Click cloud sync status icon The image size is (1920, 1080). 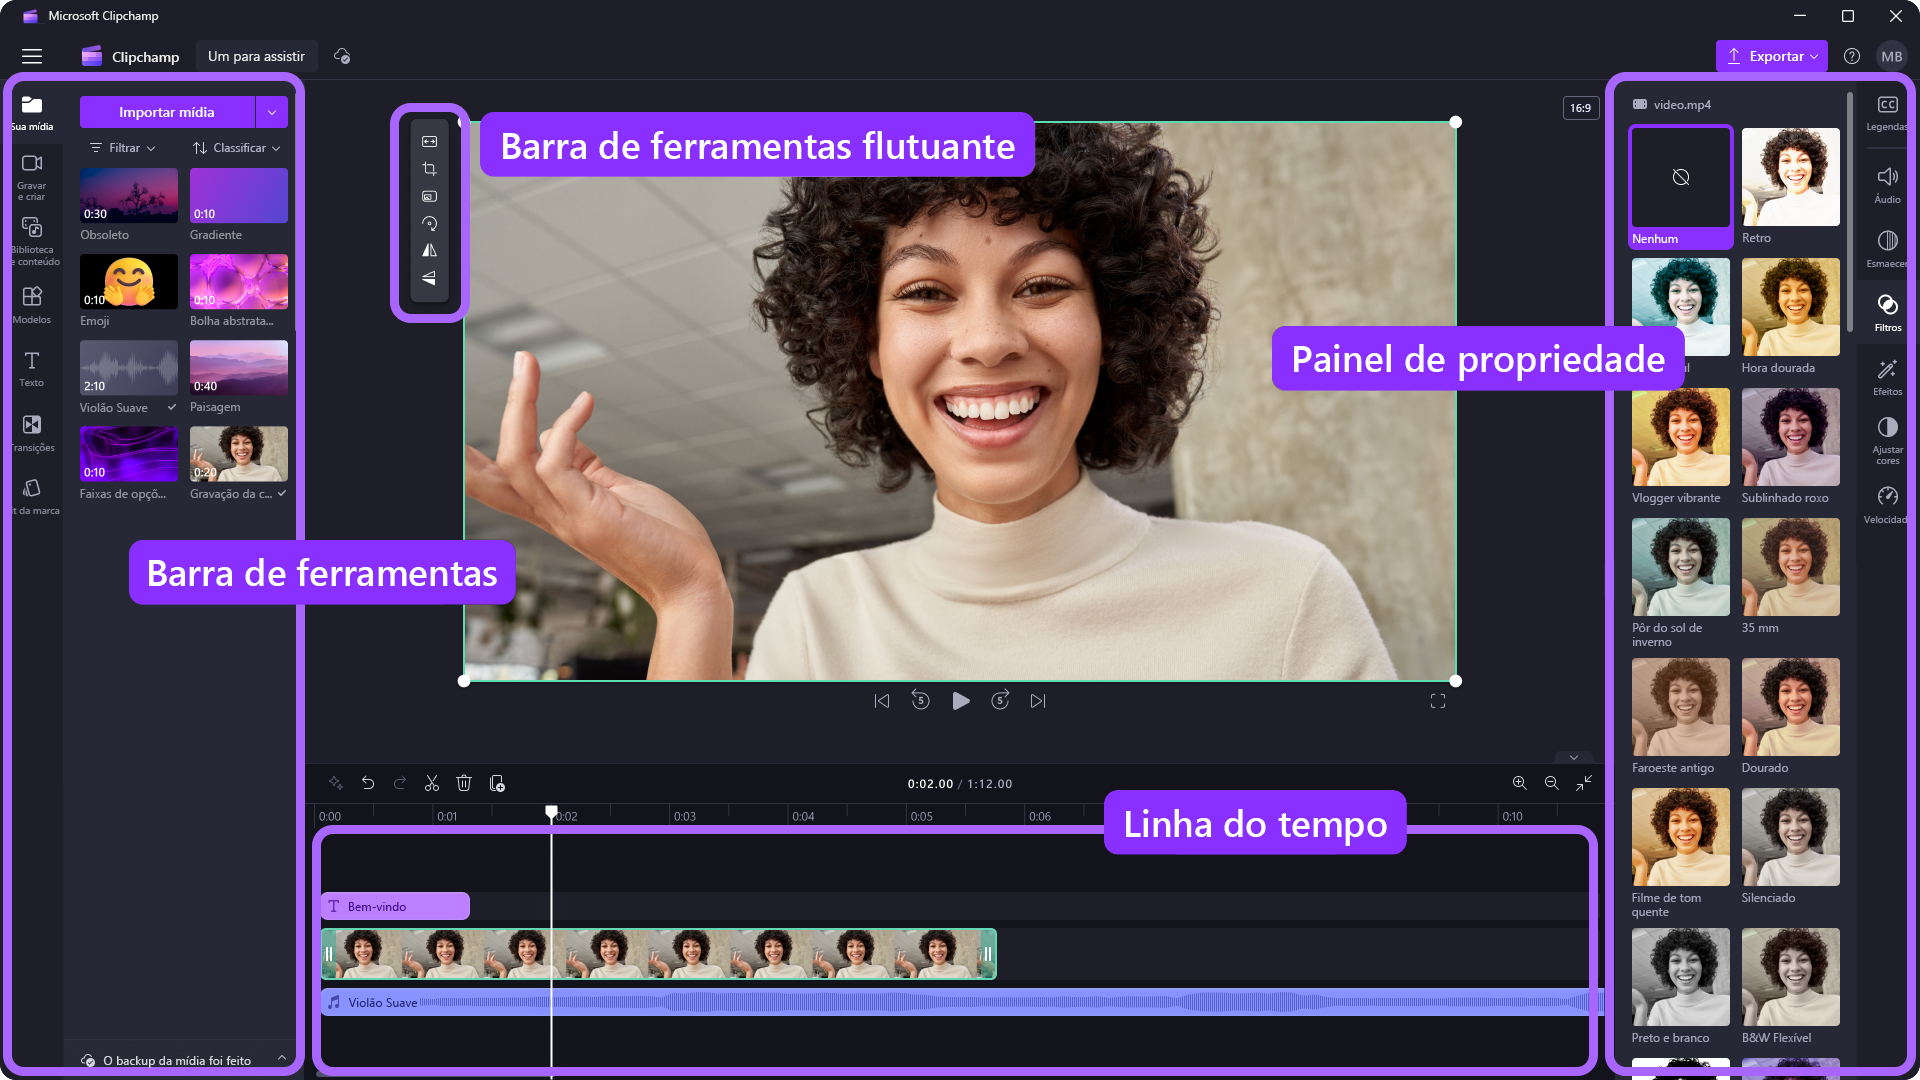(x=342, y=56)
